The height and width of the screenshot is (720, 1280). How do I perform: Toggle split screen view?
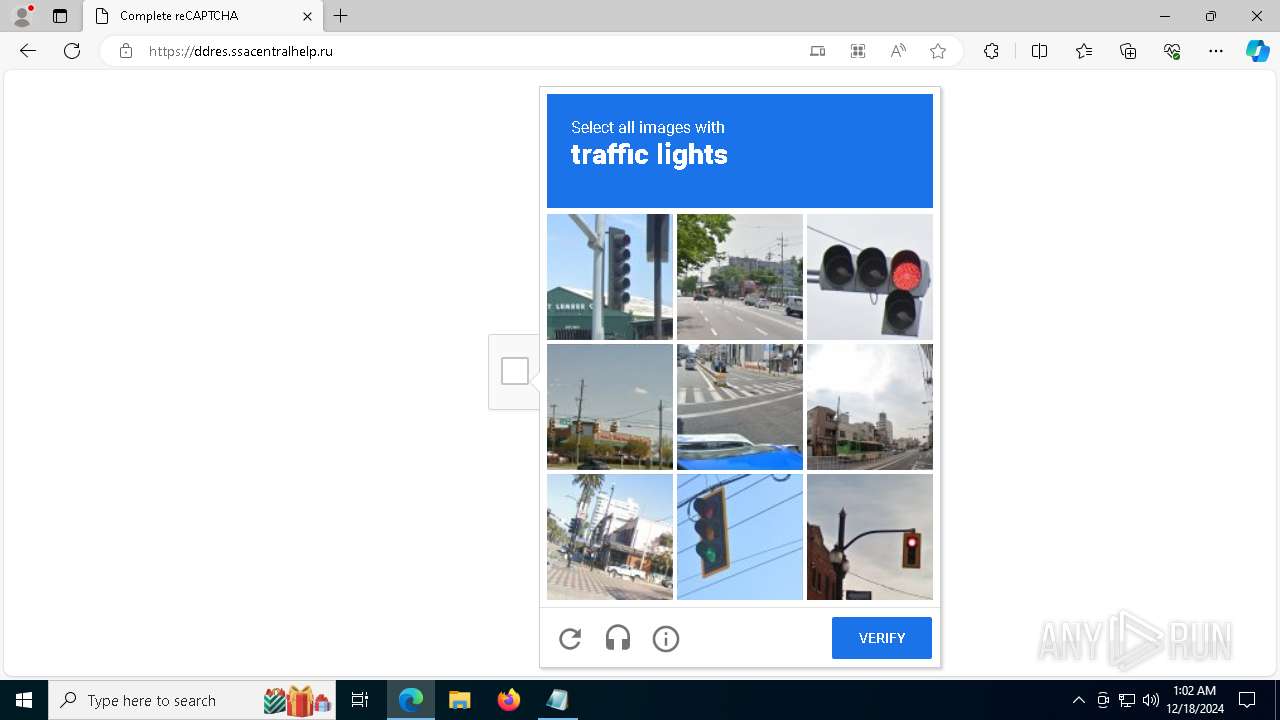[1040, 51]
